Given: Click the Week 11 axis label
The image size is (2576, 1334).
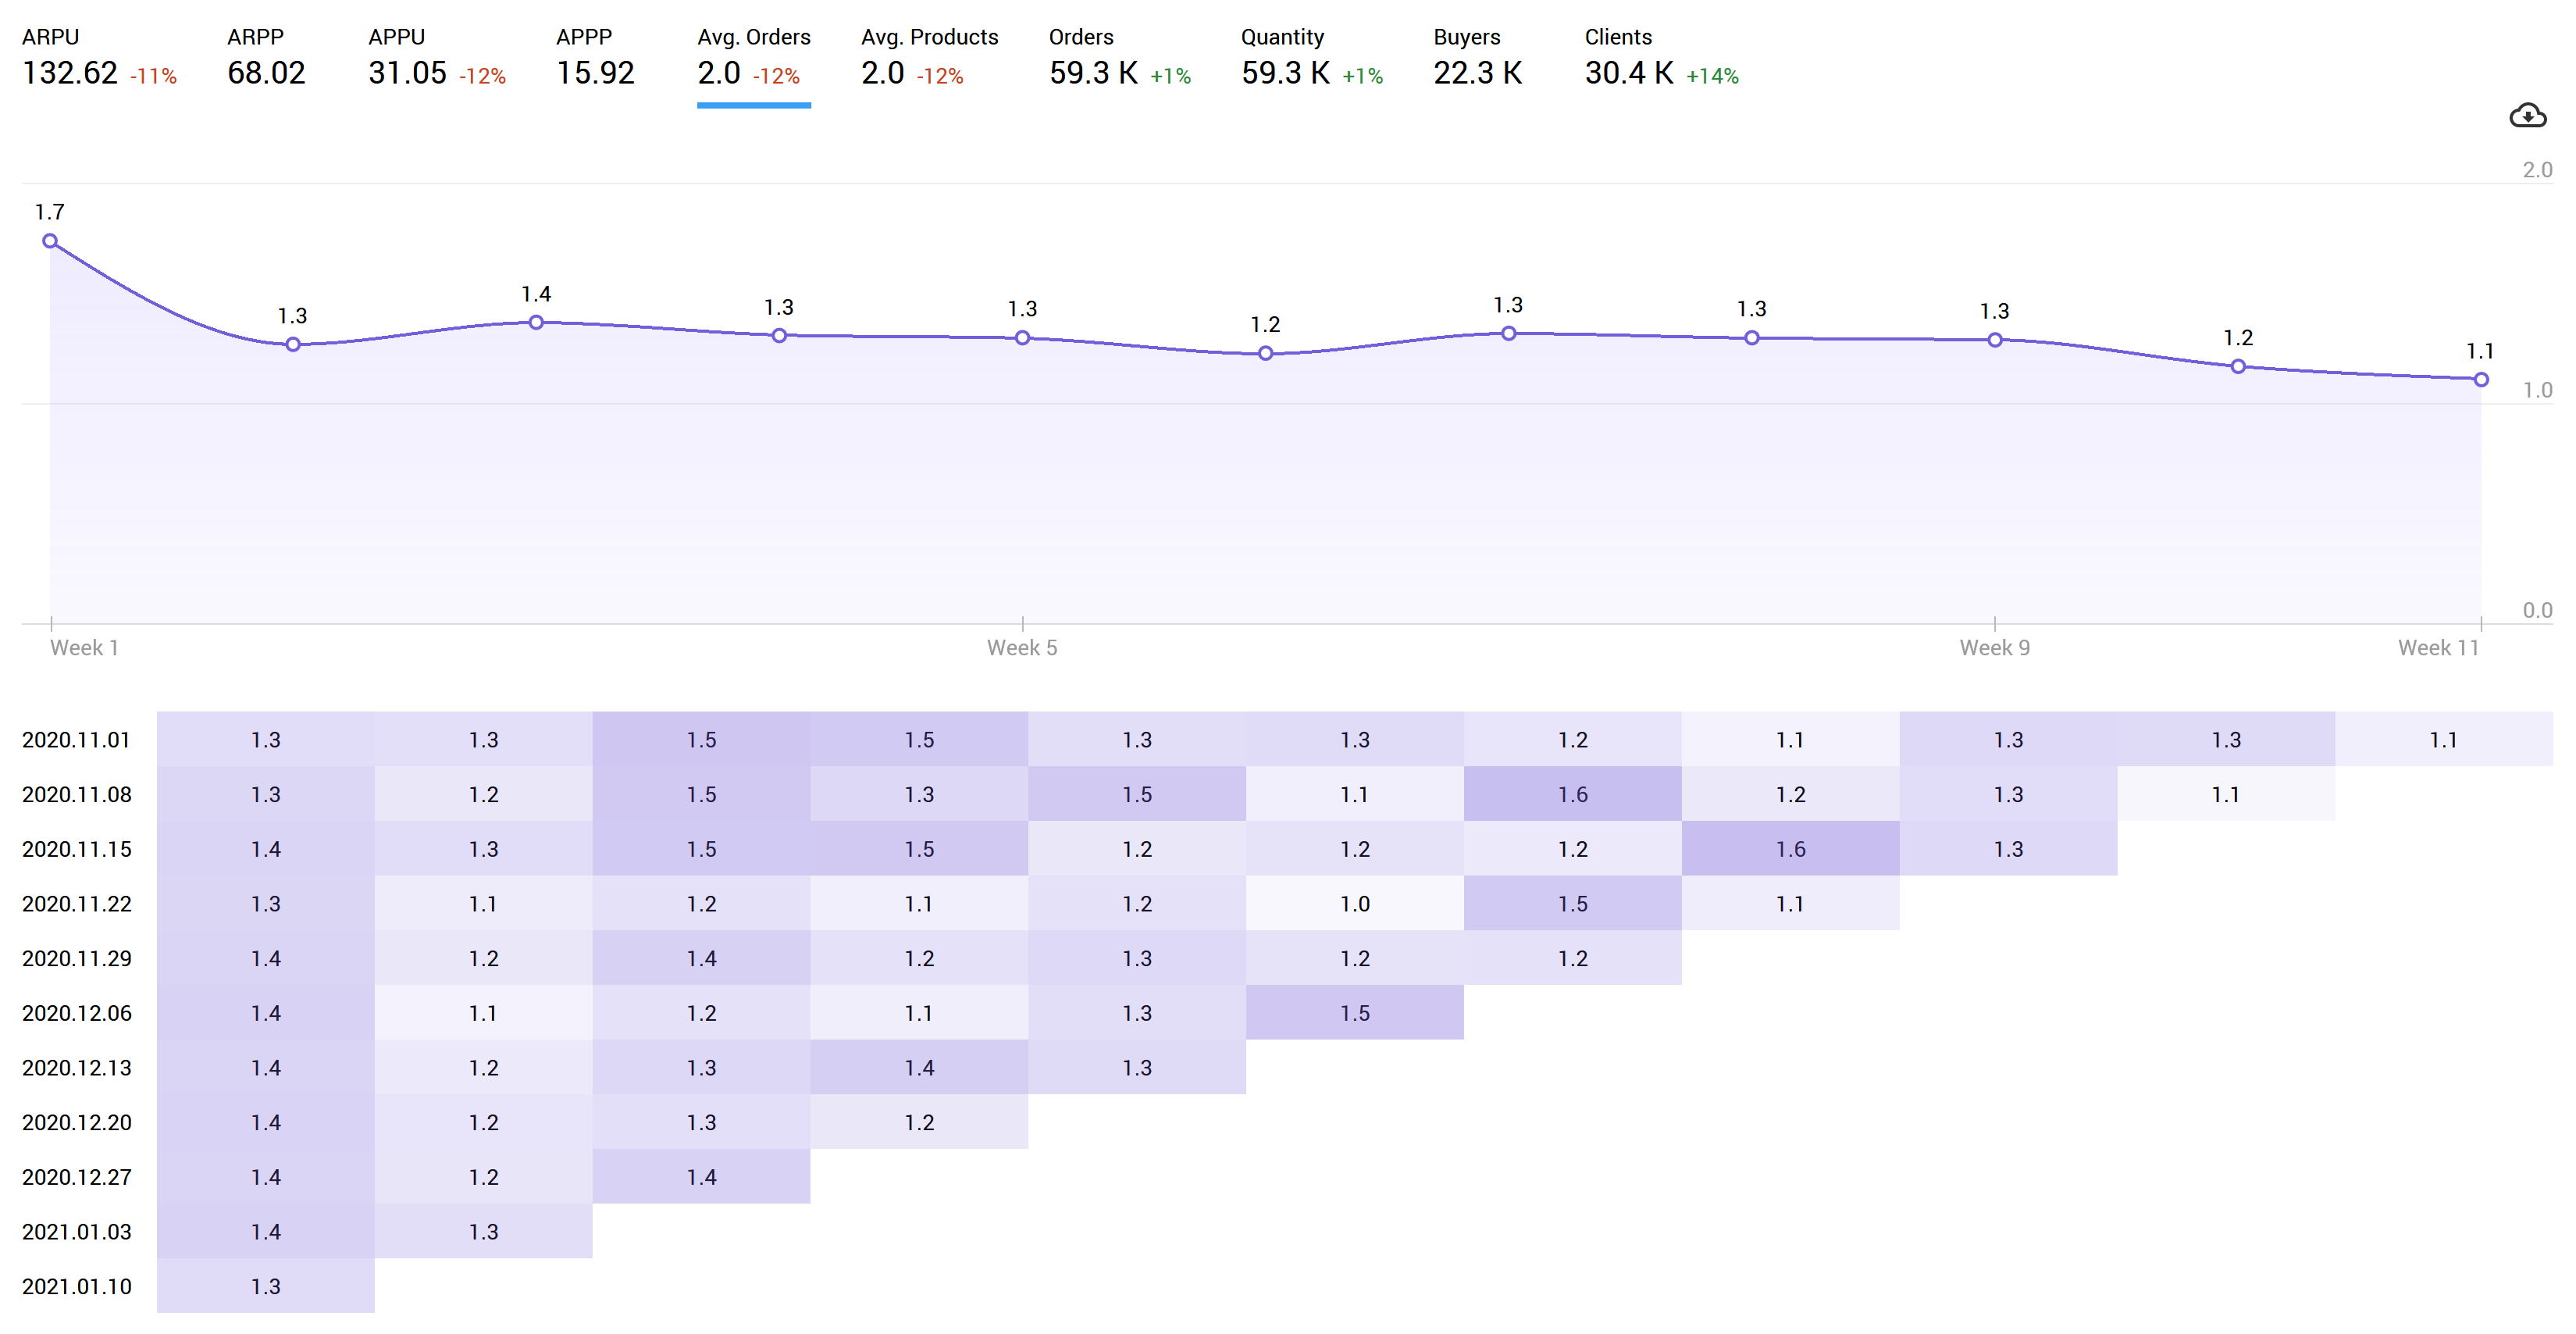Looking at the screenshot, I should tap(2439, 648).
